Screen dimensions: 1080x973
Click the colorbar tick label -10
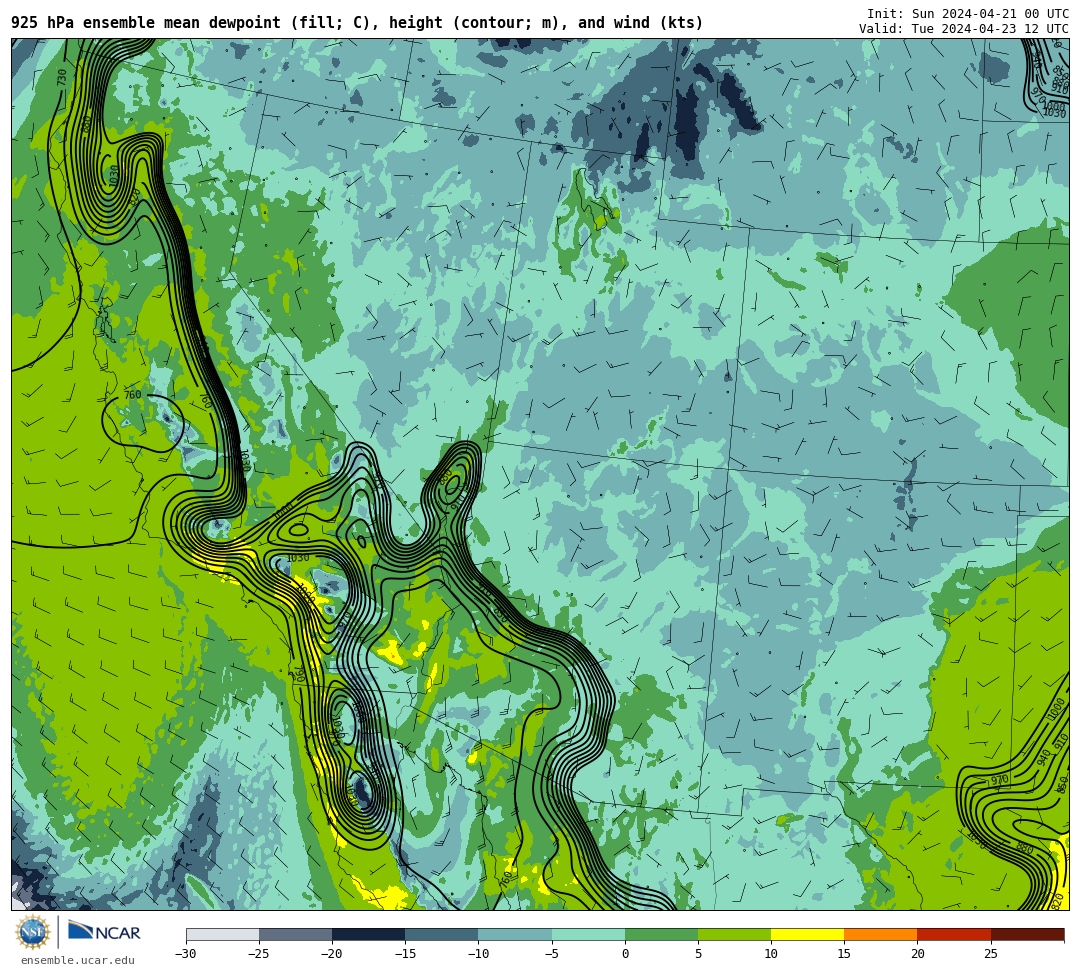pos(478,954)
